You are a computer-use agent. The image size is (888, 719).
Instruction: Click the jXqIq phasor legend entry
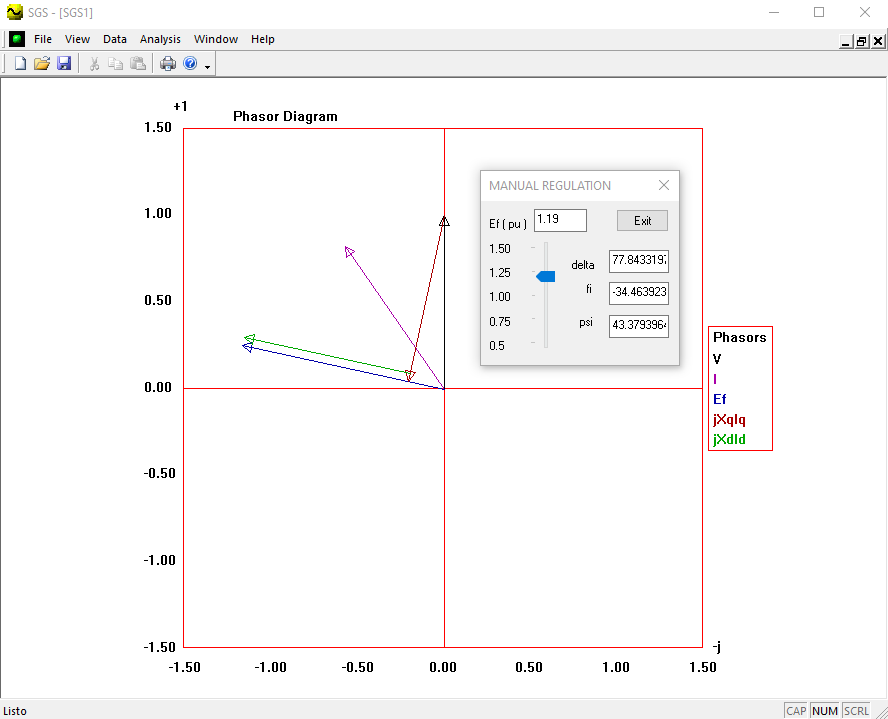(729, 420)
